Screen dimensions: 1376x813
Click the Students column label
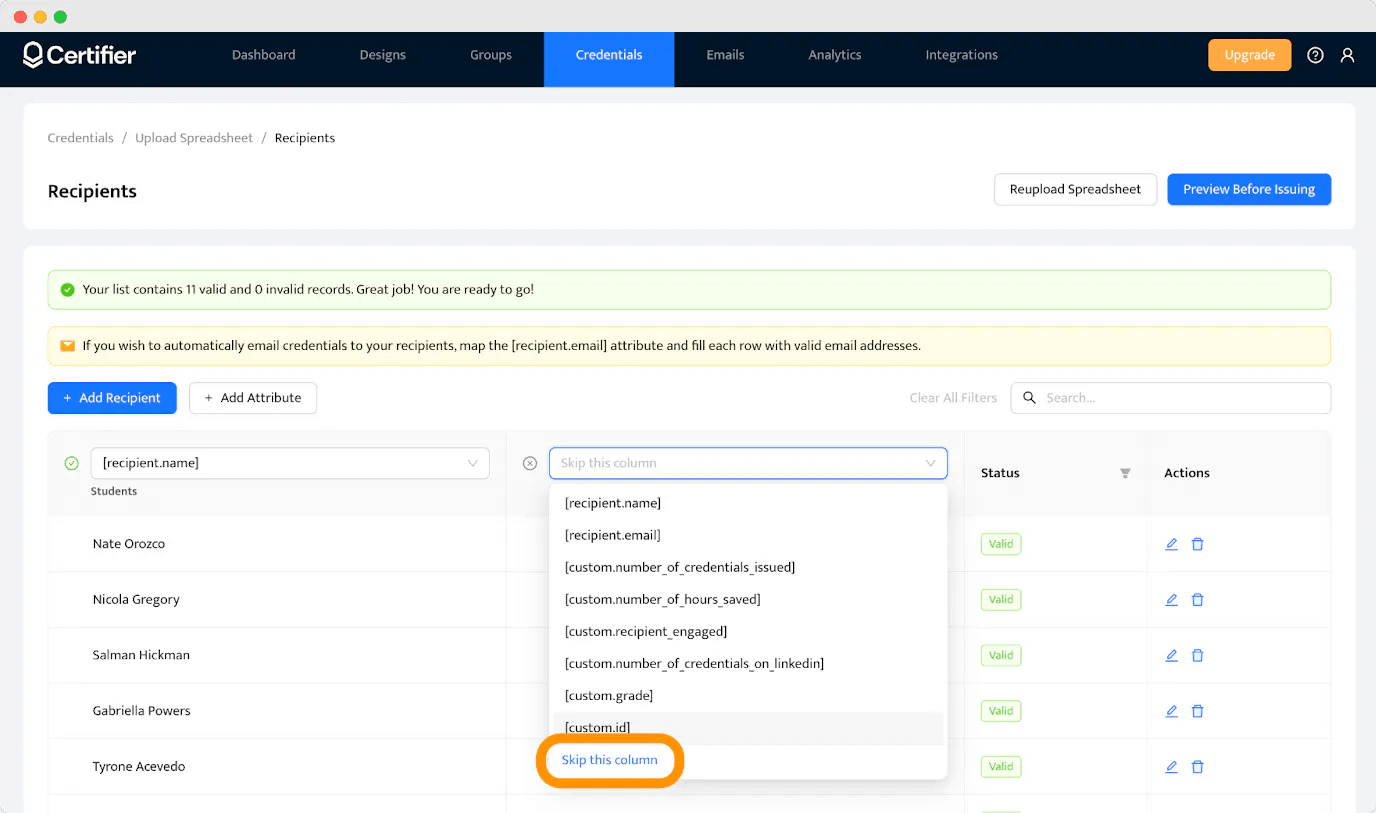(x=114, y=491)
